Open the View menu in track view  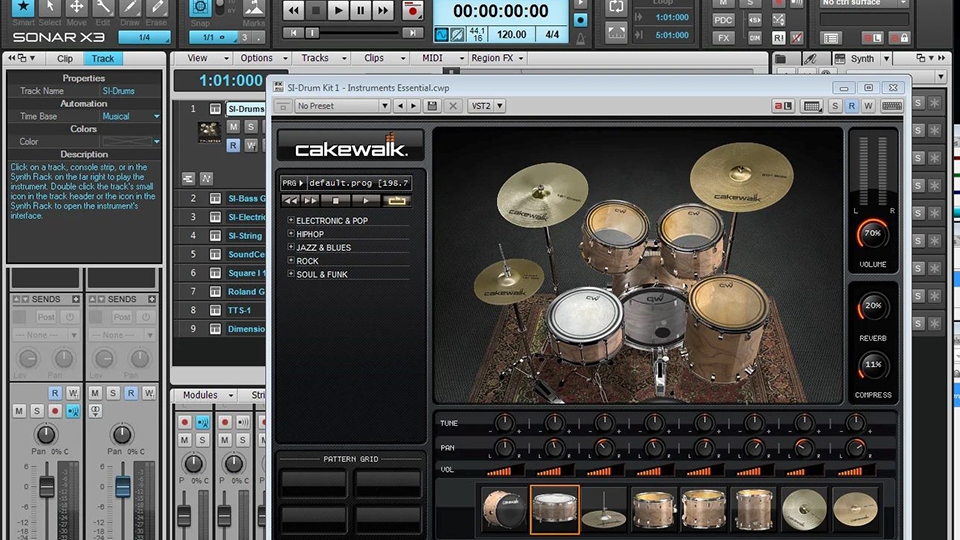coord(208,58)
